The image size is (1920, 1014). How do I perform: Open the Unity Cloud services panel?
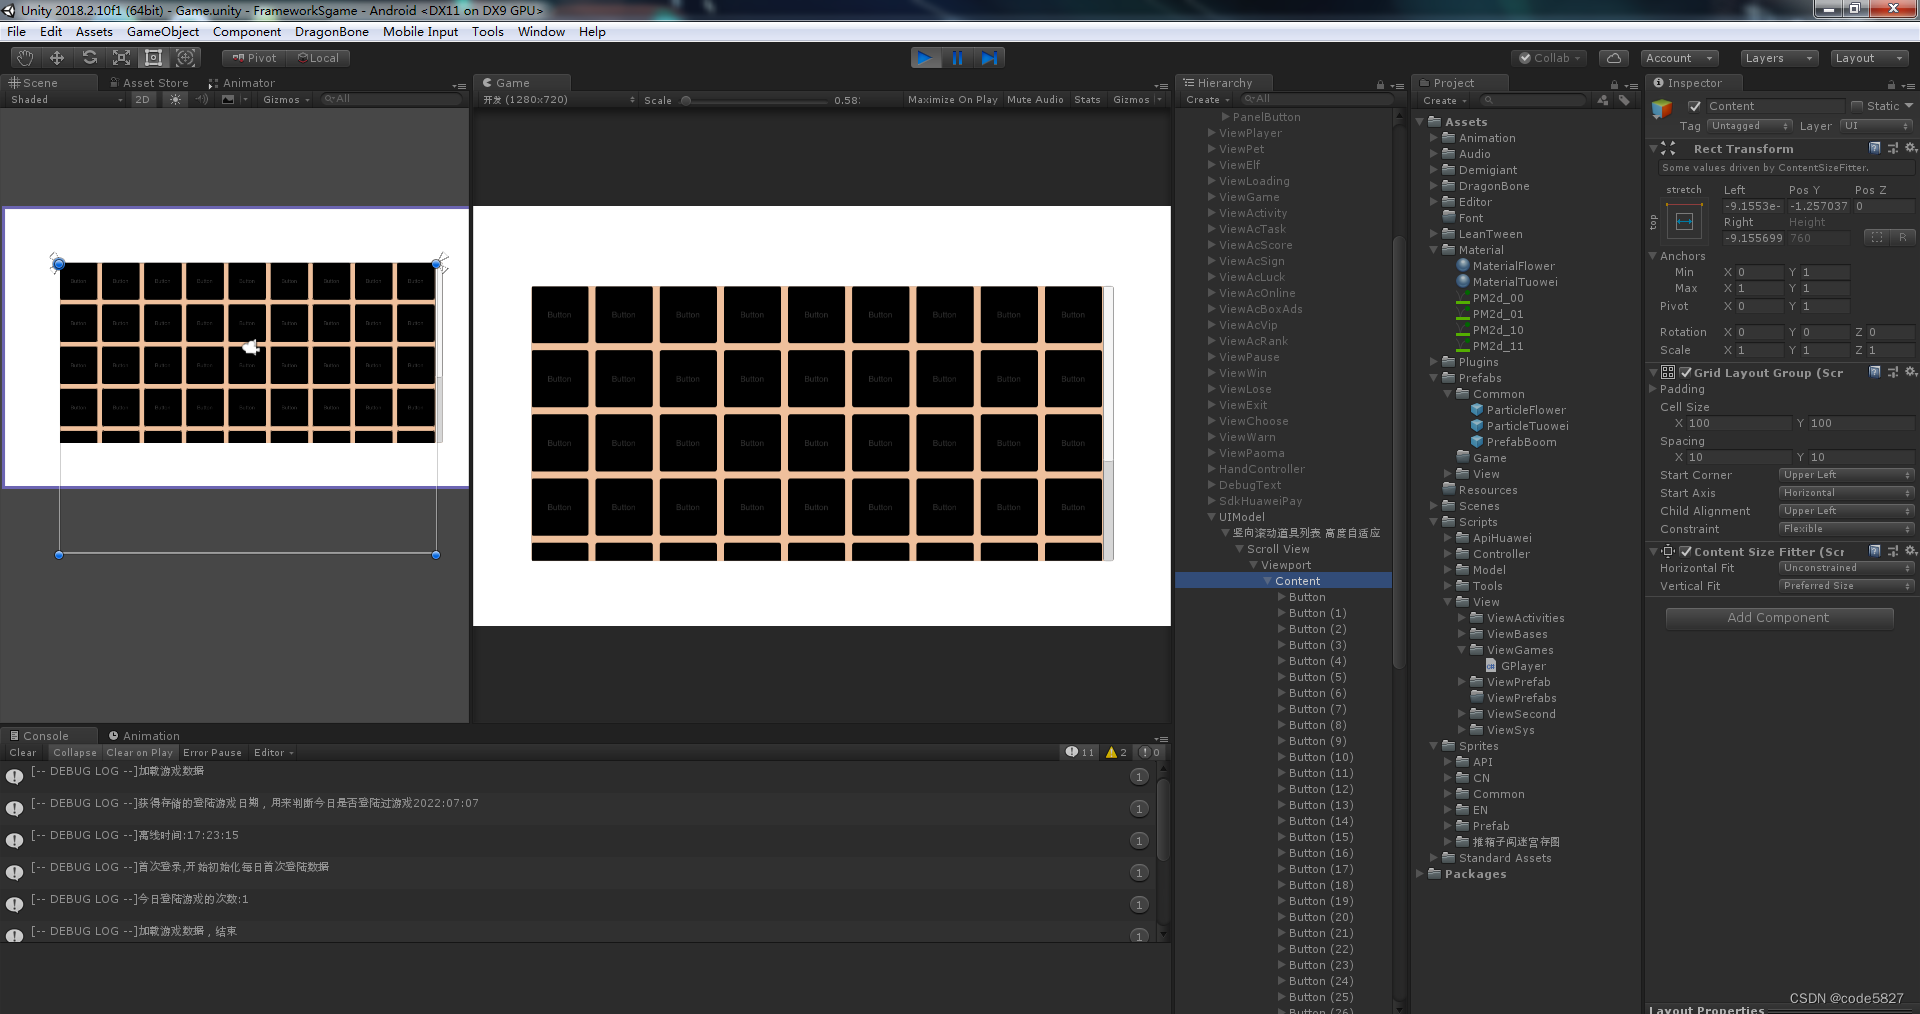tap(1613, 57)
